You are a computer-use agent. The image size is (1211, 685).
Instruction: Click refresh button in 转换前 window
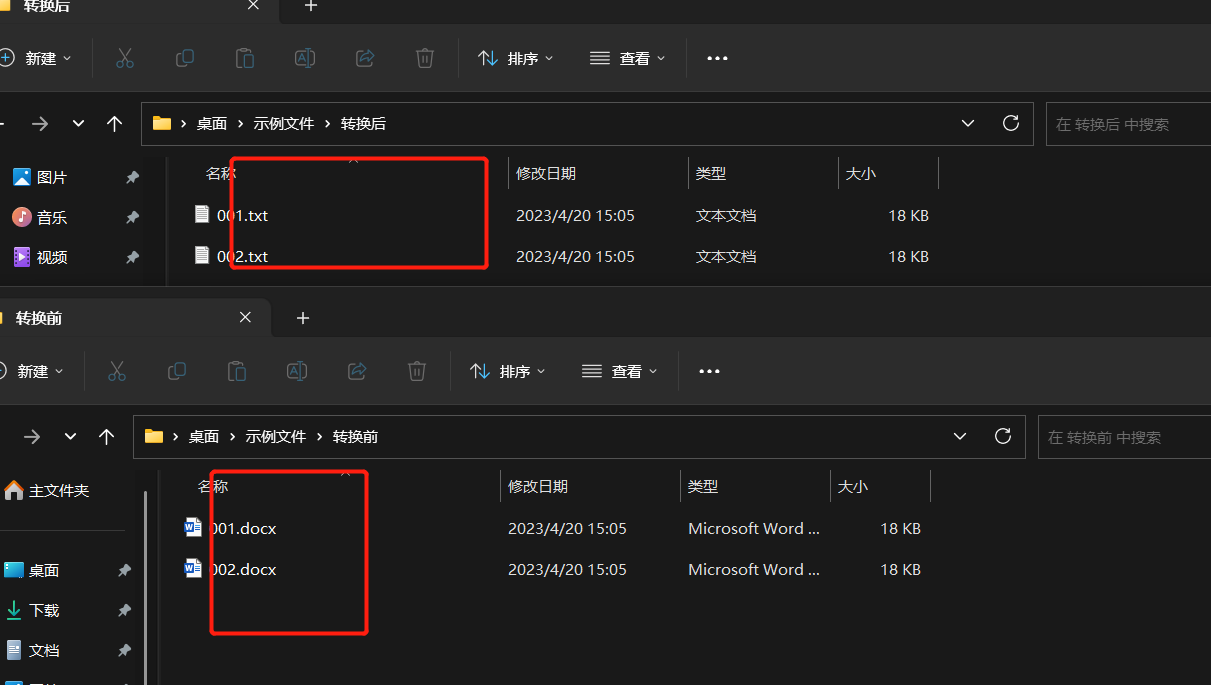(1003, 436)
